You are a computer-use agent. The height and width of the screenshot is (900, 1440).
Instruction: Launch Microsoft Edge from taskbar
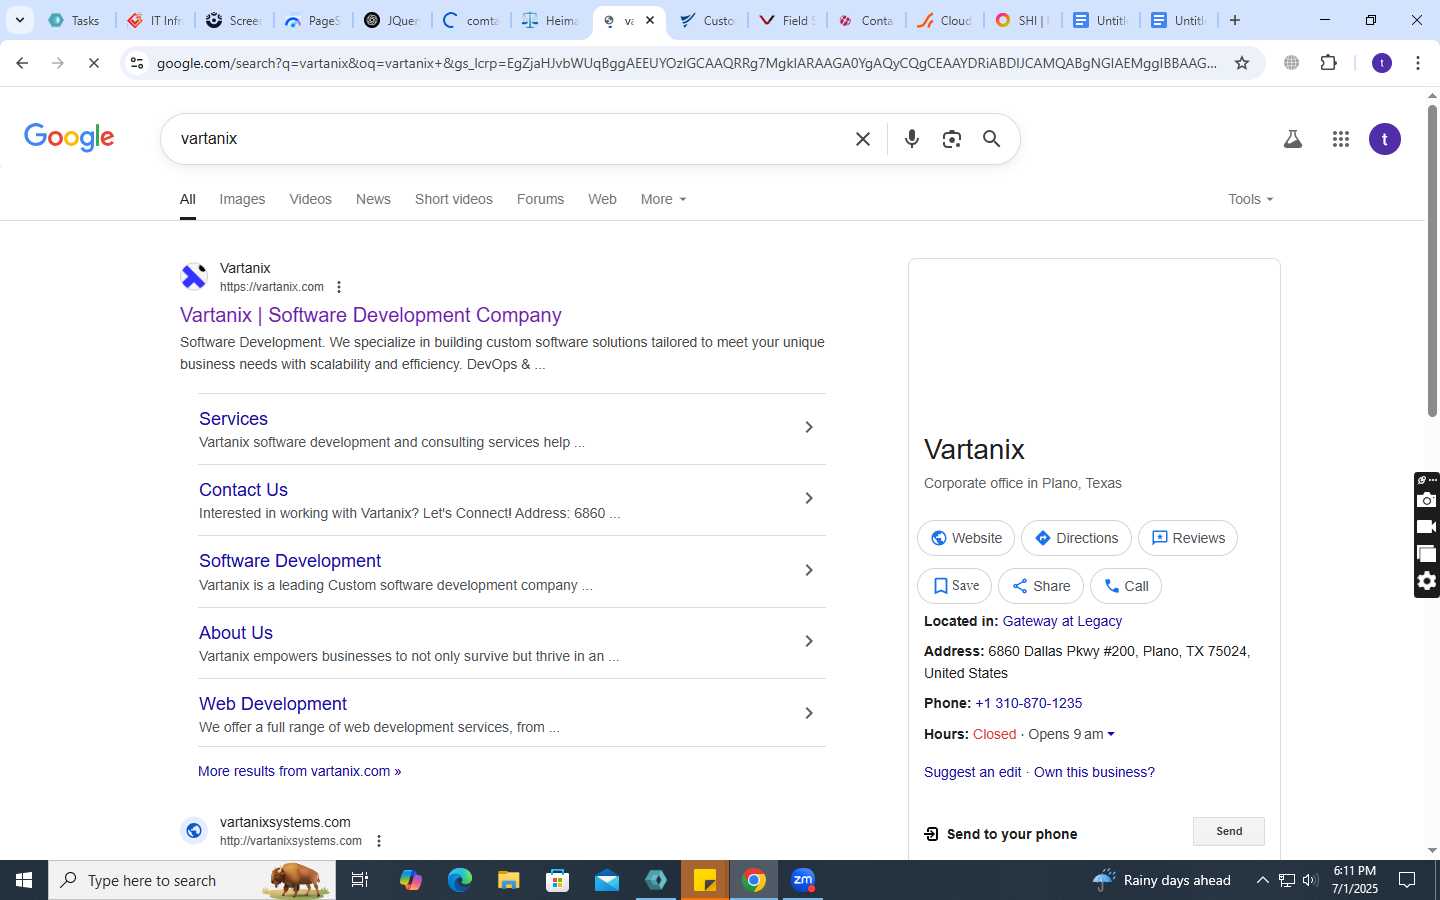(x=460, y=880)
